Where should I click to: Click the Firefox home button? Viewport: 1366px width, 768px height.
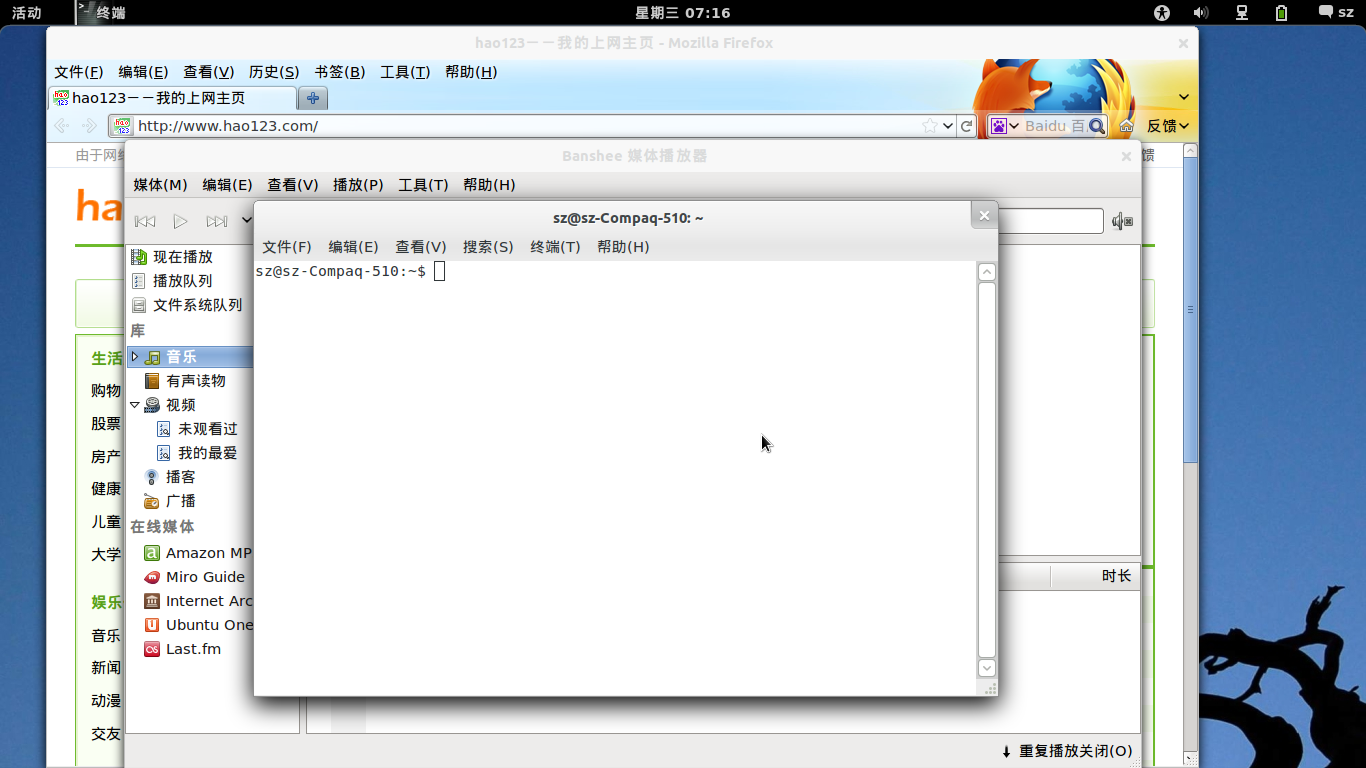click(1127, 126)
